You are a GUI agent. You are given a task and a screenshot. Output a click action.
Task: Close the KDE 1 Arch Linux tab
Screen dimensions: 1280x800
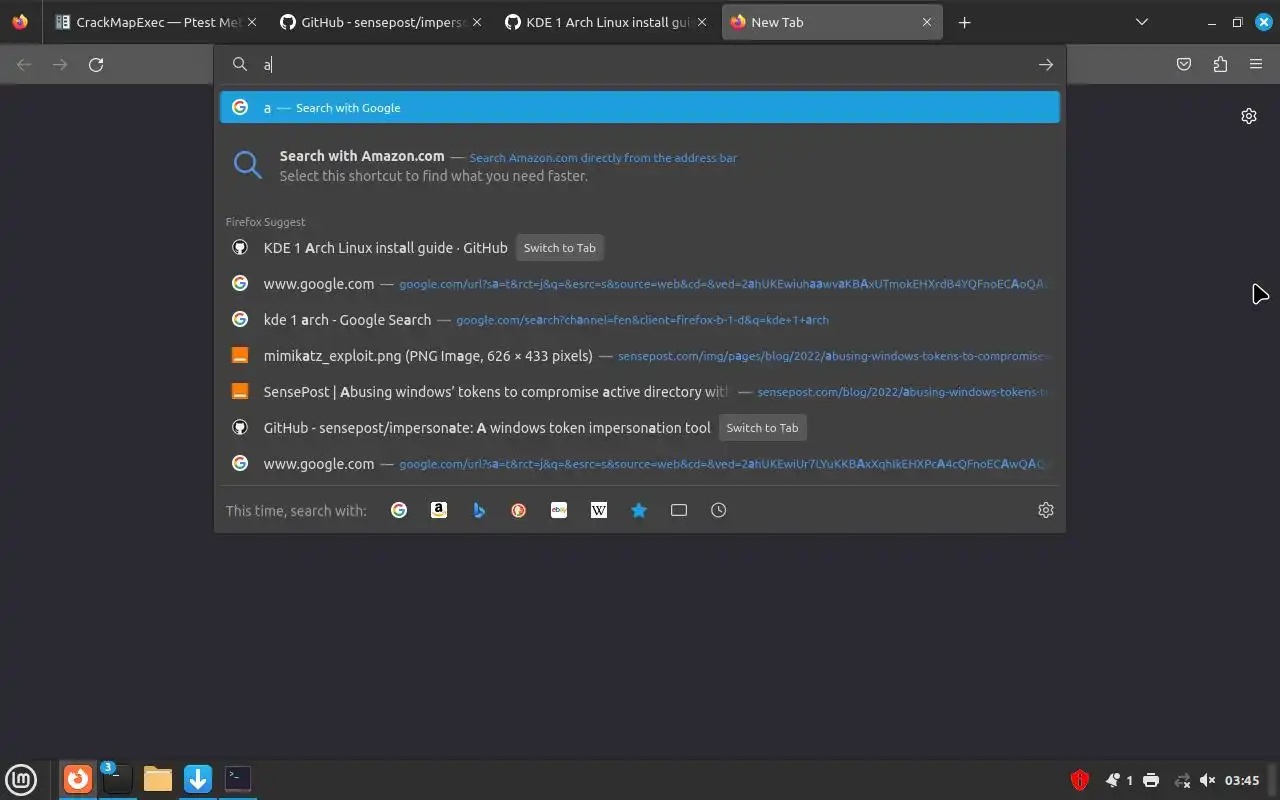click(x=702, y=22)
